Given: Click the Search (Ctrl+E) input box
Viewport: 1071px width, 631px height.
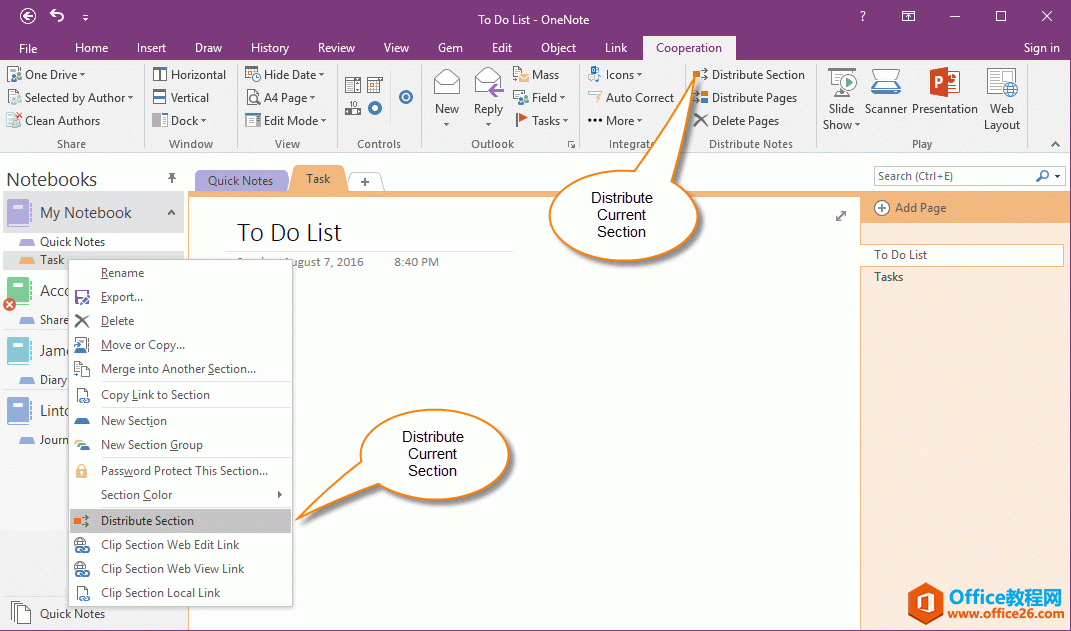Looking at the screenshot, I should pos(953,176).
